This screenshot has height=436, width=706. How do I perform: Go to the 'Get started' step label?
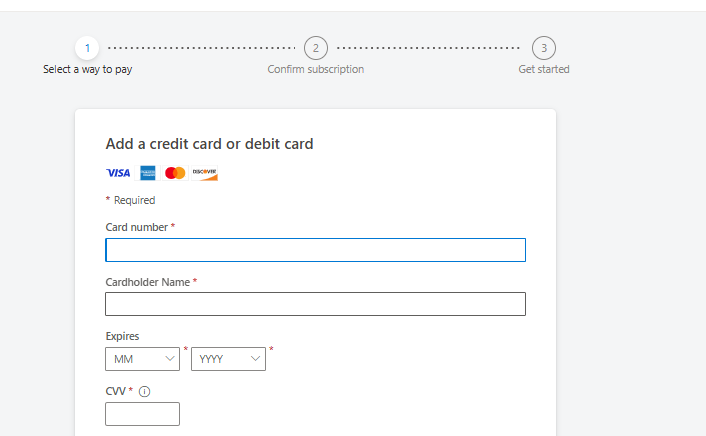point(544,70)
